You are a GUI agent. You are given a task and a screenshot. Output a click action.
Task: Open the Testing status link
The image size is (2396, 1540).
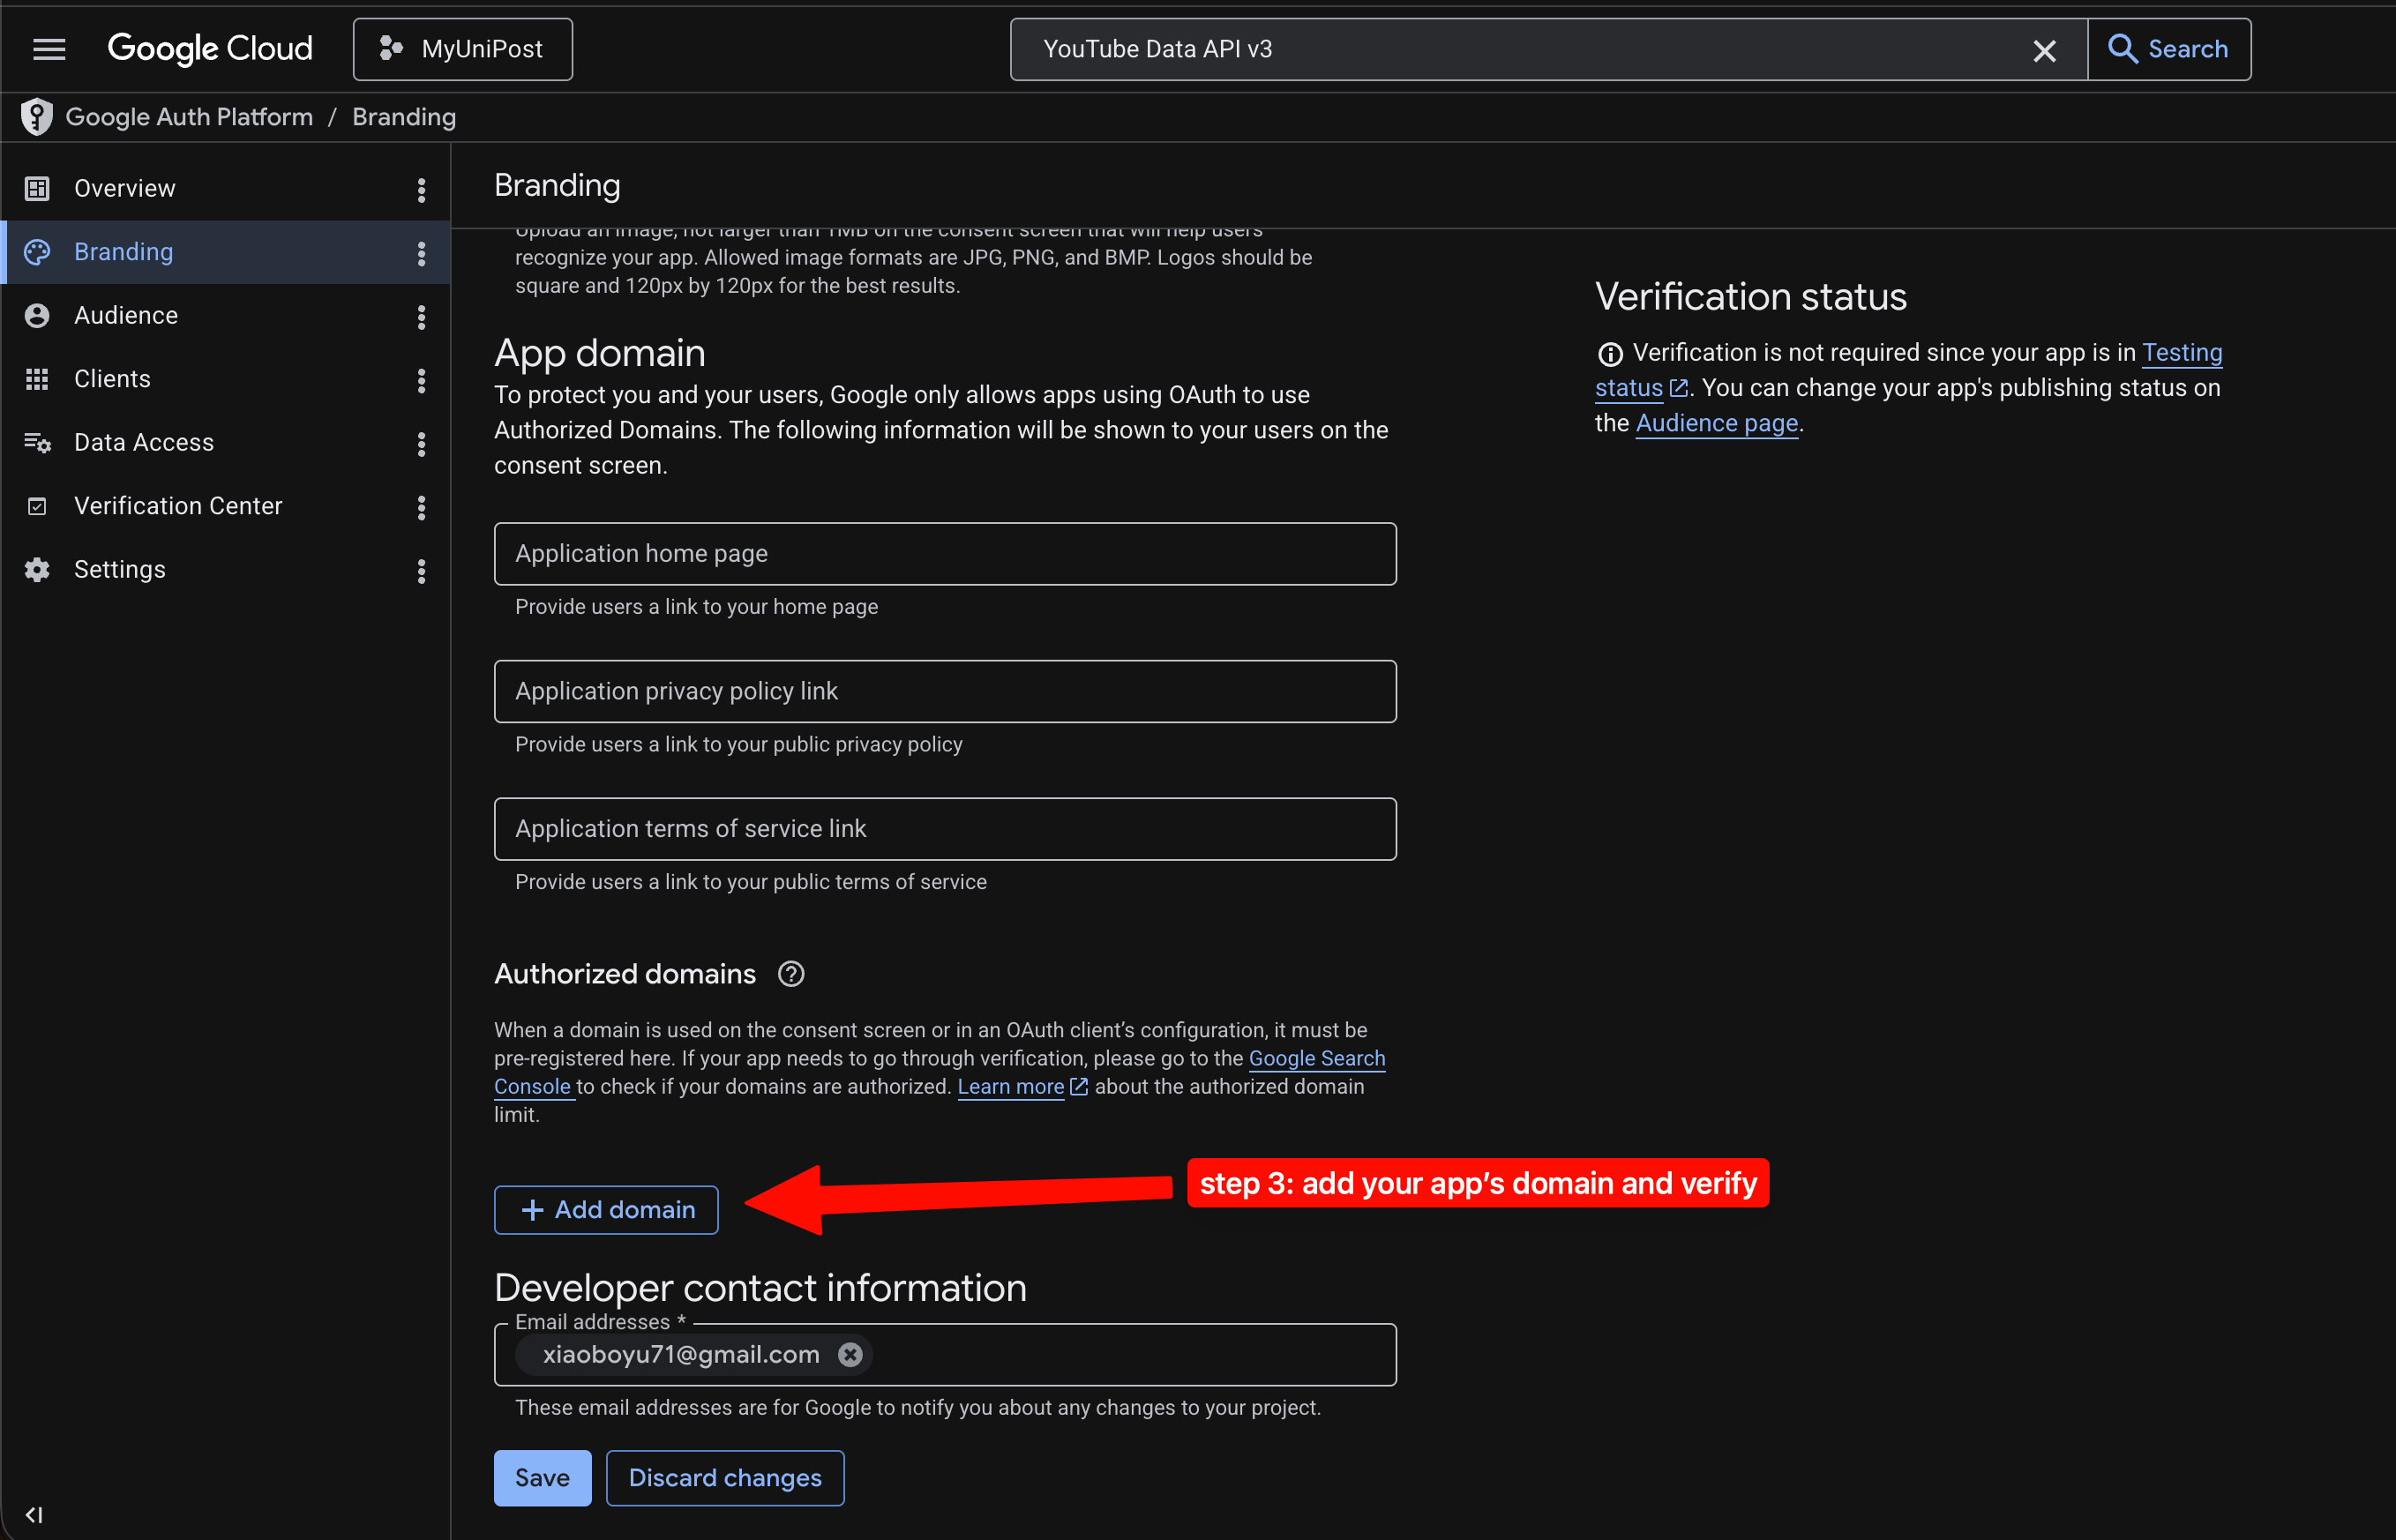click(x=2181, y=353)
